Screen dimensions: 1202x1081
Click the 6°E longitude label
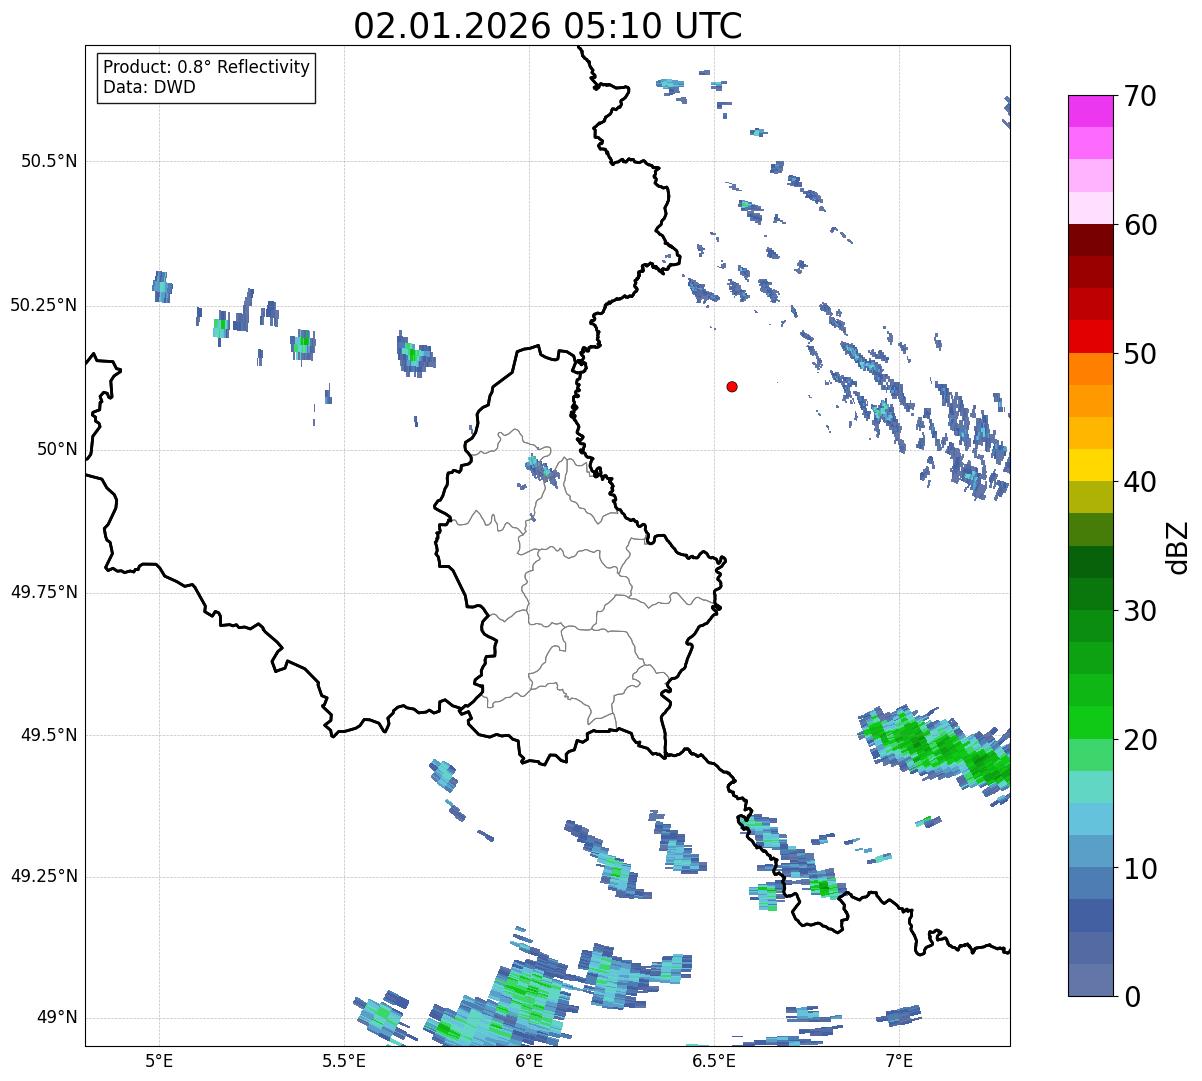[529, 1060]
